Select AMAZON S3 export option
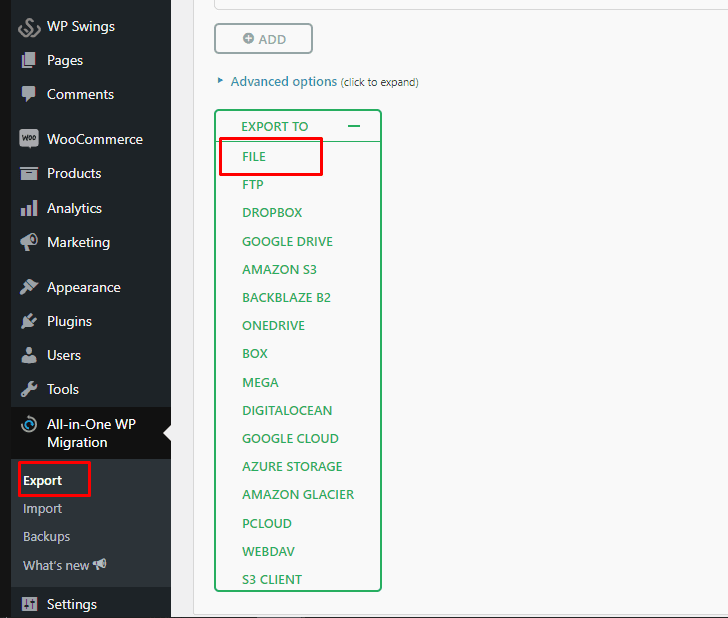The height and width of the screenshot is (618, 728). click(x=280, y=269)
